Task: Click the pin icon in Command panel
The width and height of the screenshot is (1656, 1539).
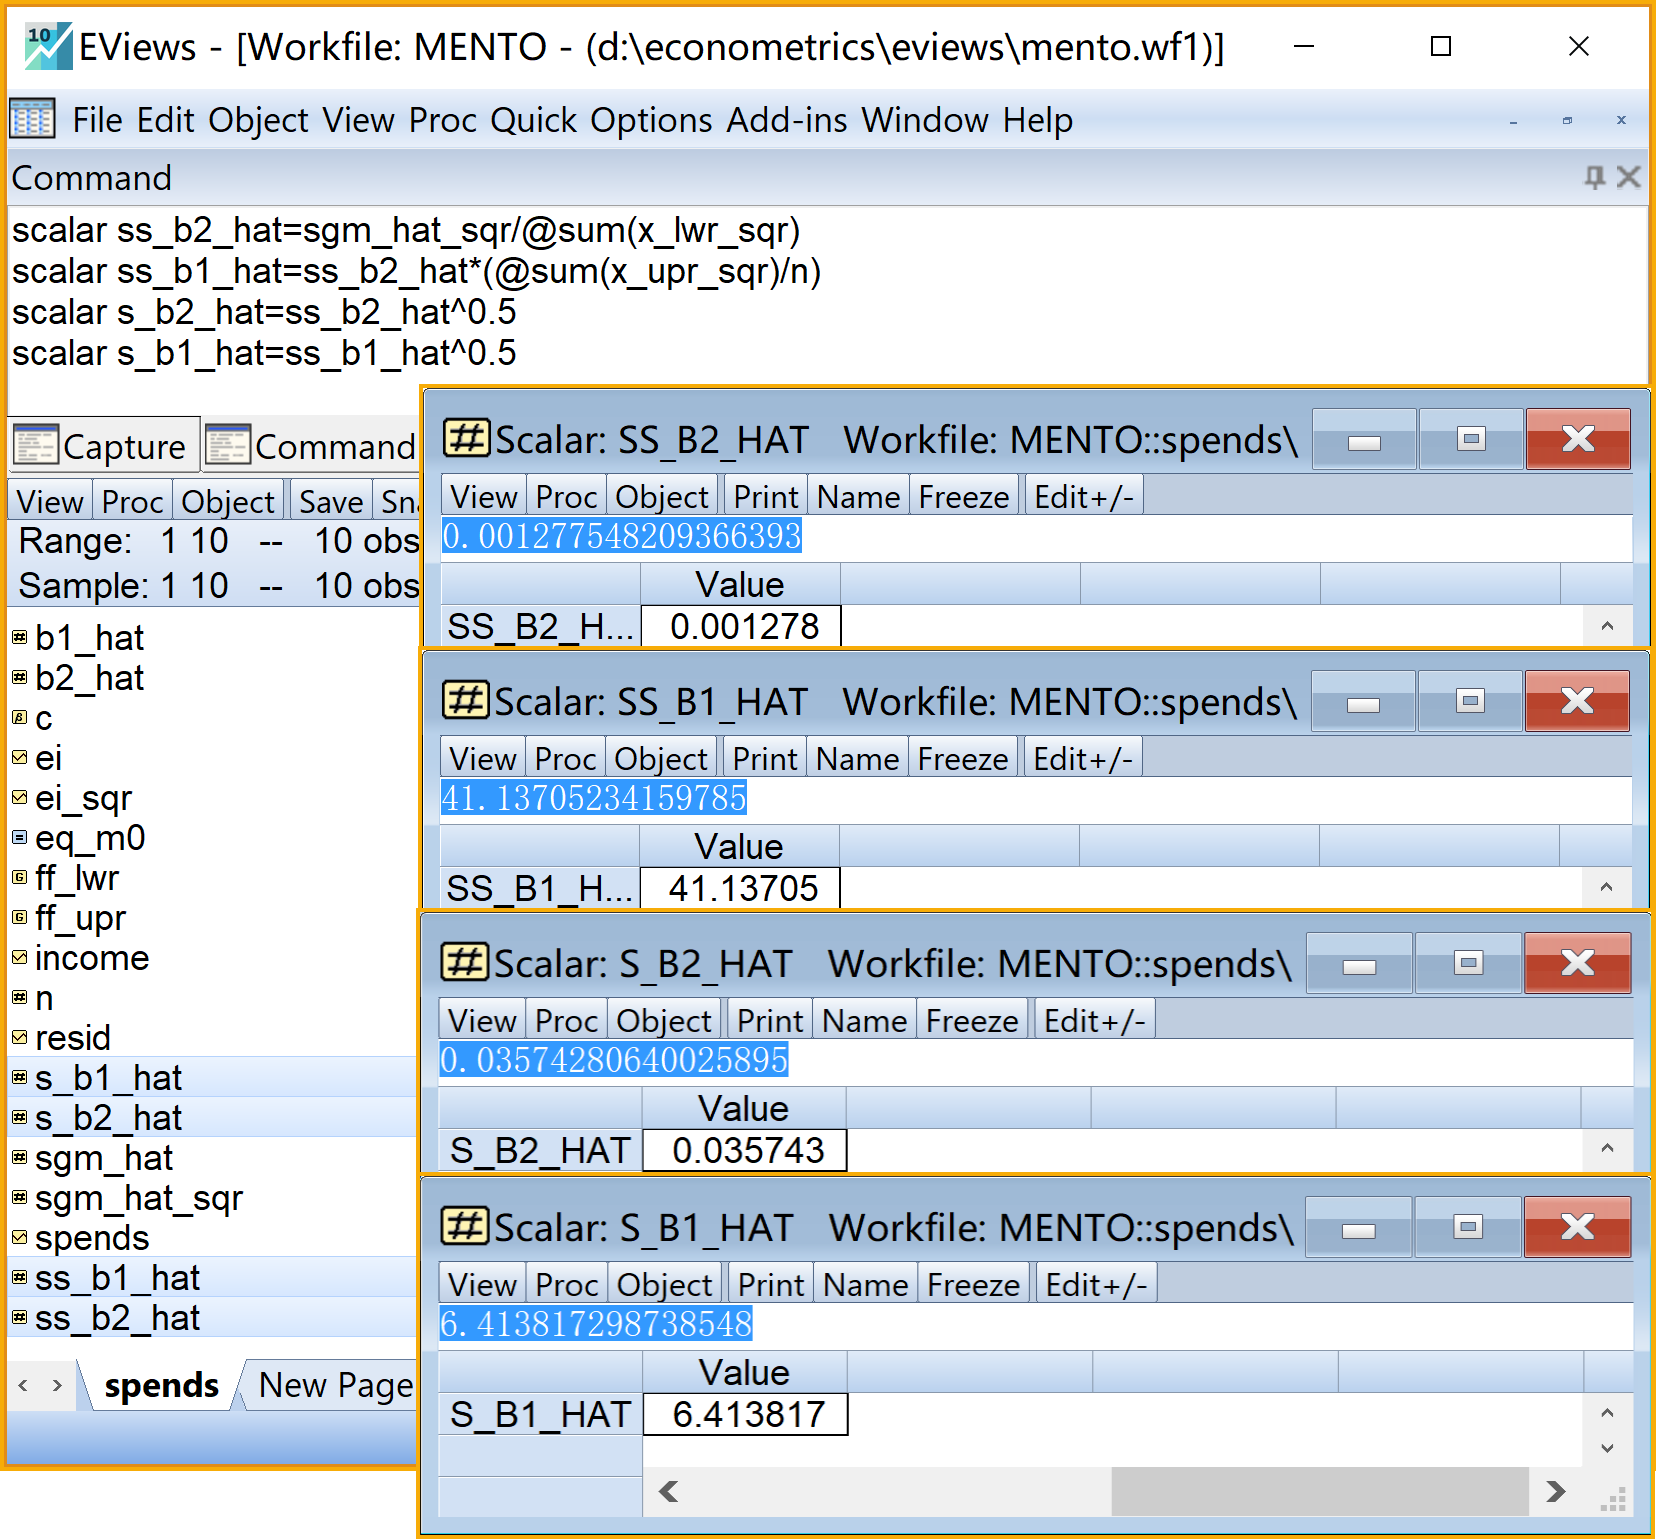Action: (1594, 178)
